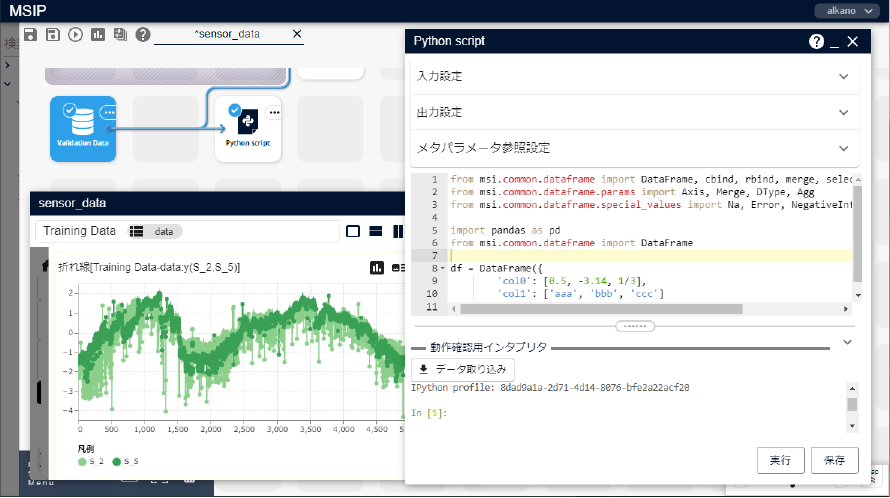Open the bar chart icon in top toolbar

tap(98, 34)
